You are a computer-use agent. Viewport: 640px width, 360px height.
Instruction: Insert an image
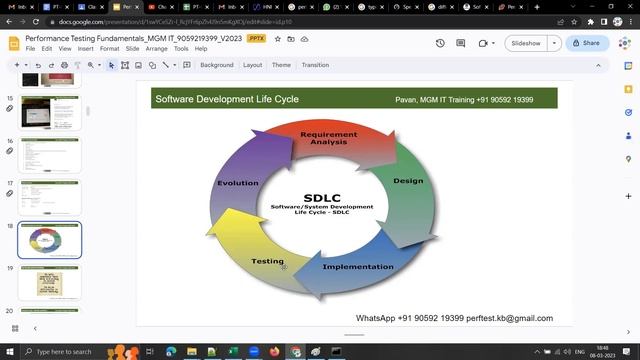(x=138, y=65)
